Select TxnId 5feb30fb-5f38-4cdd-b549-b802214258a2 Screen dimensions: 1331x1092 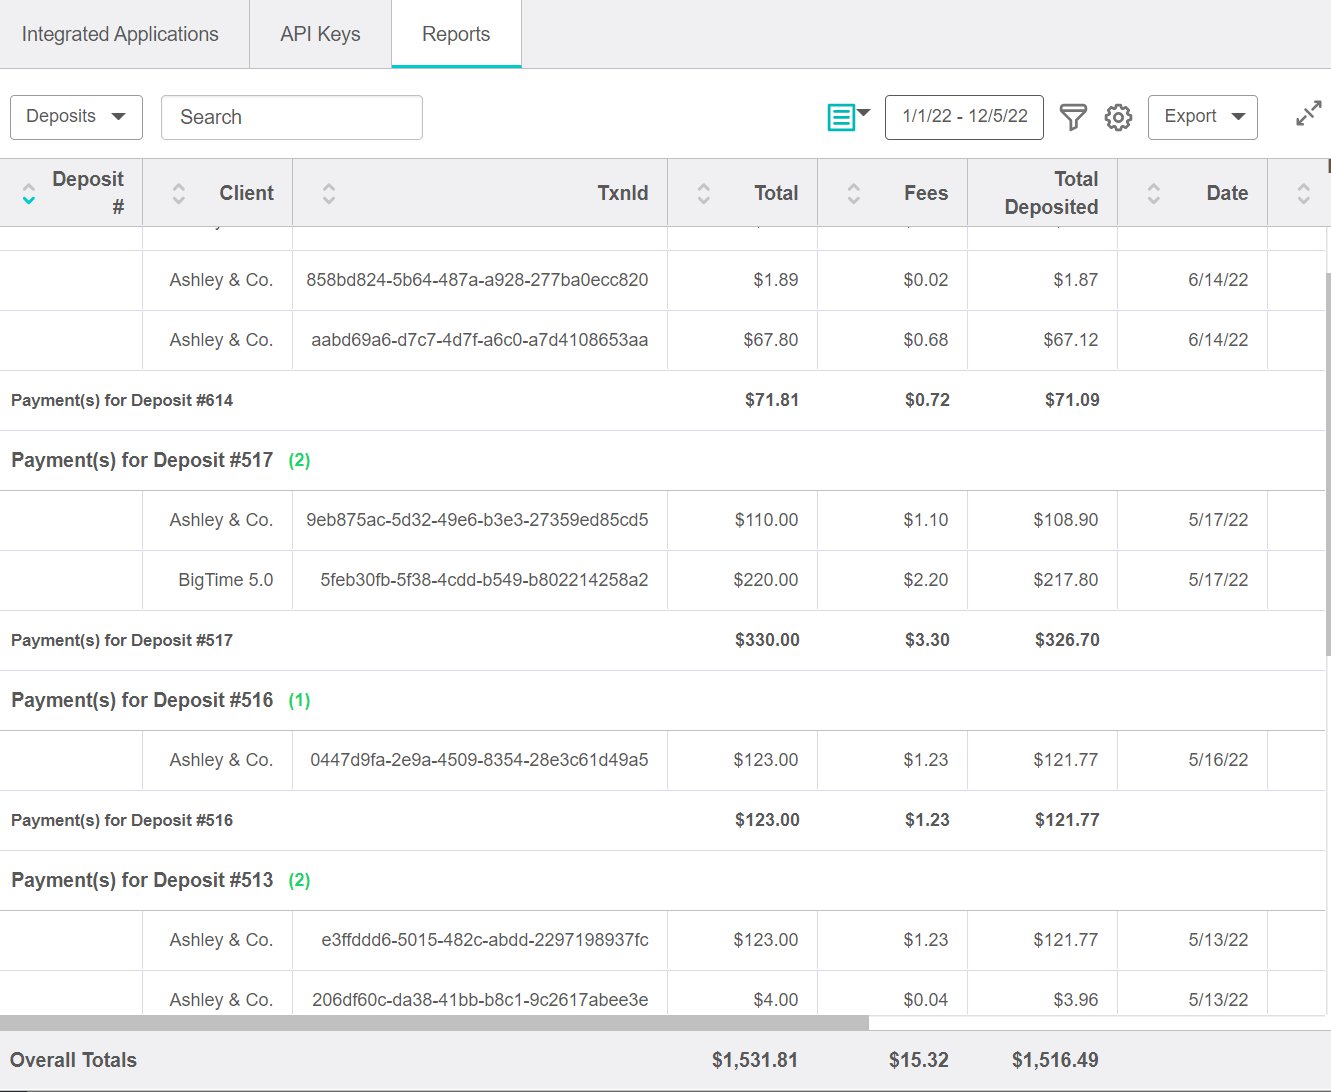click(484, 580)
